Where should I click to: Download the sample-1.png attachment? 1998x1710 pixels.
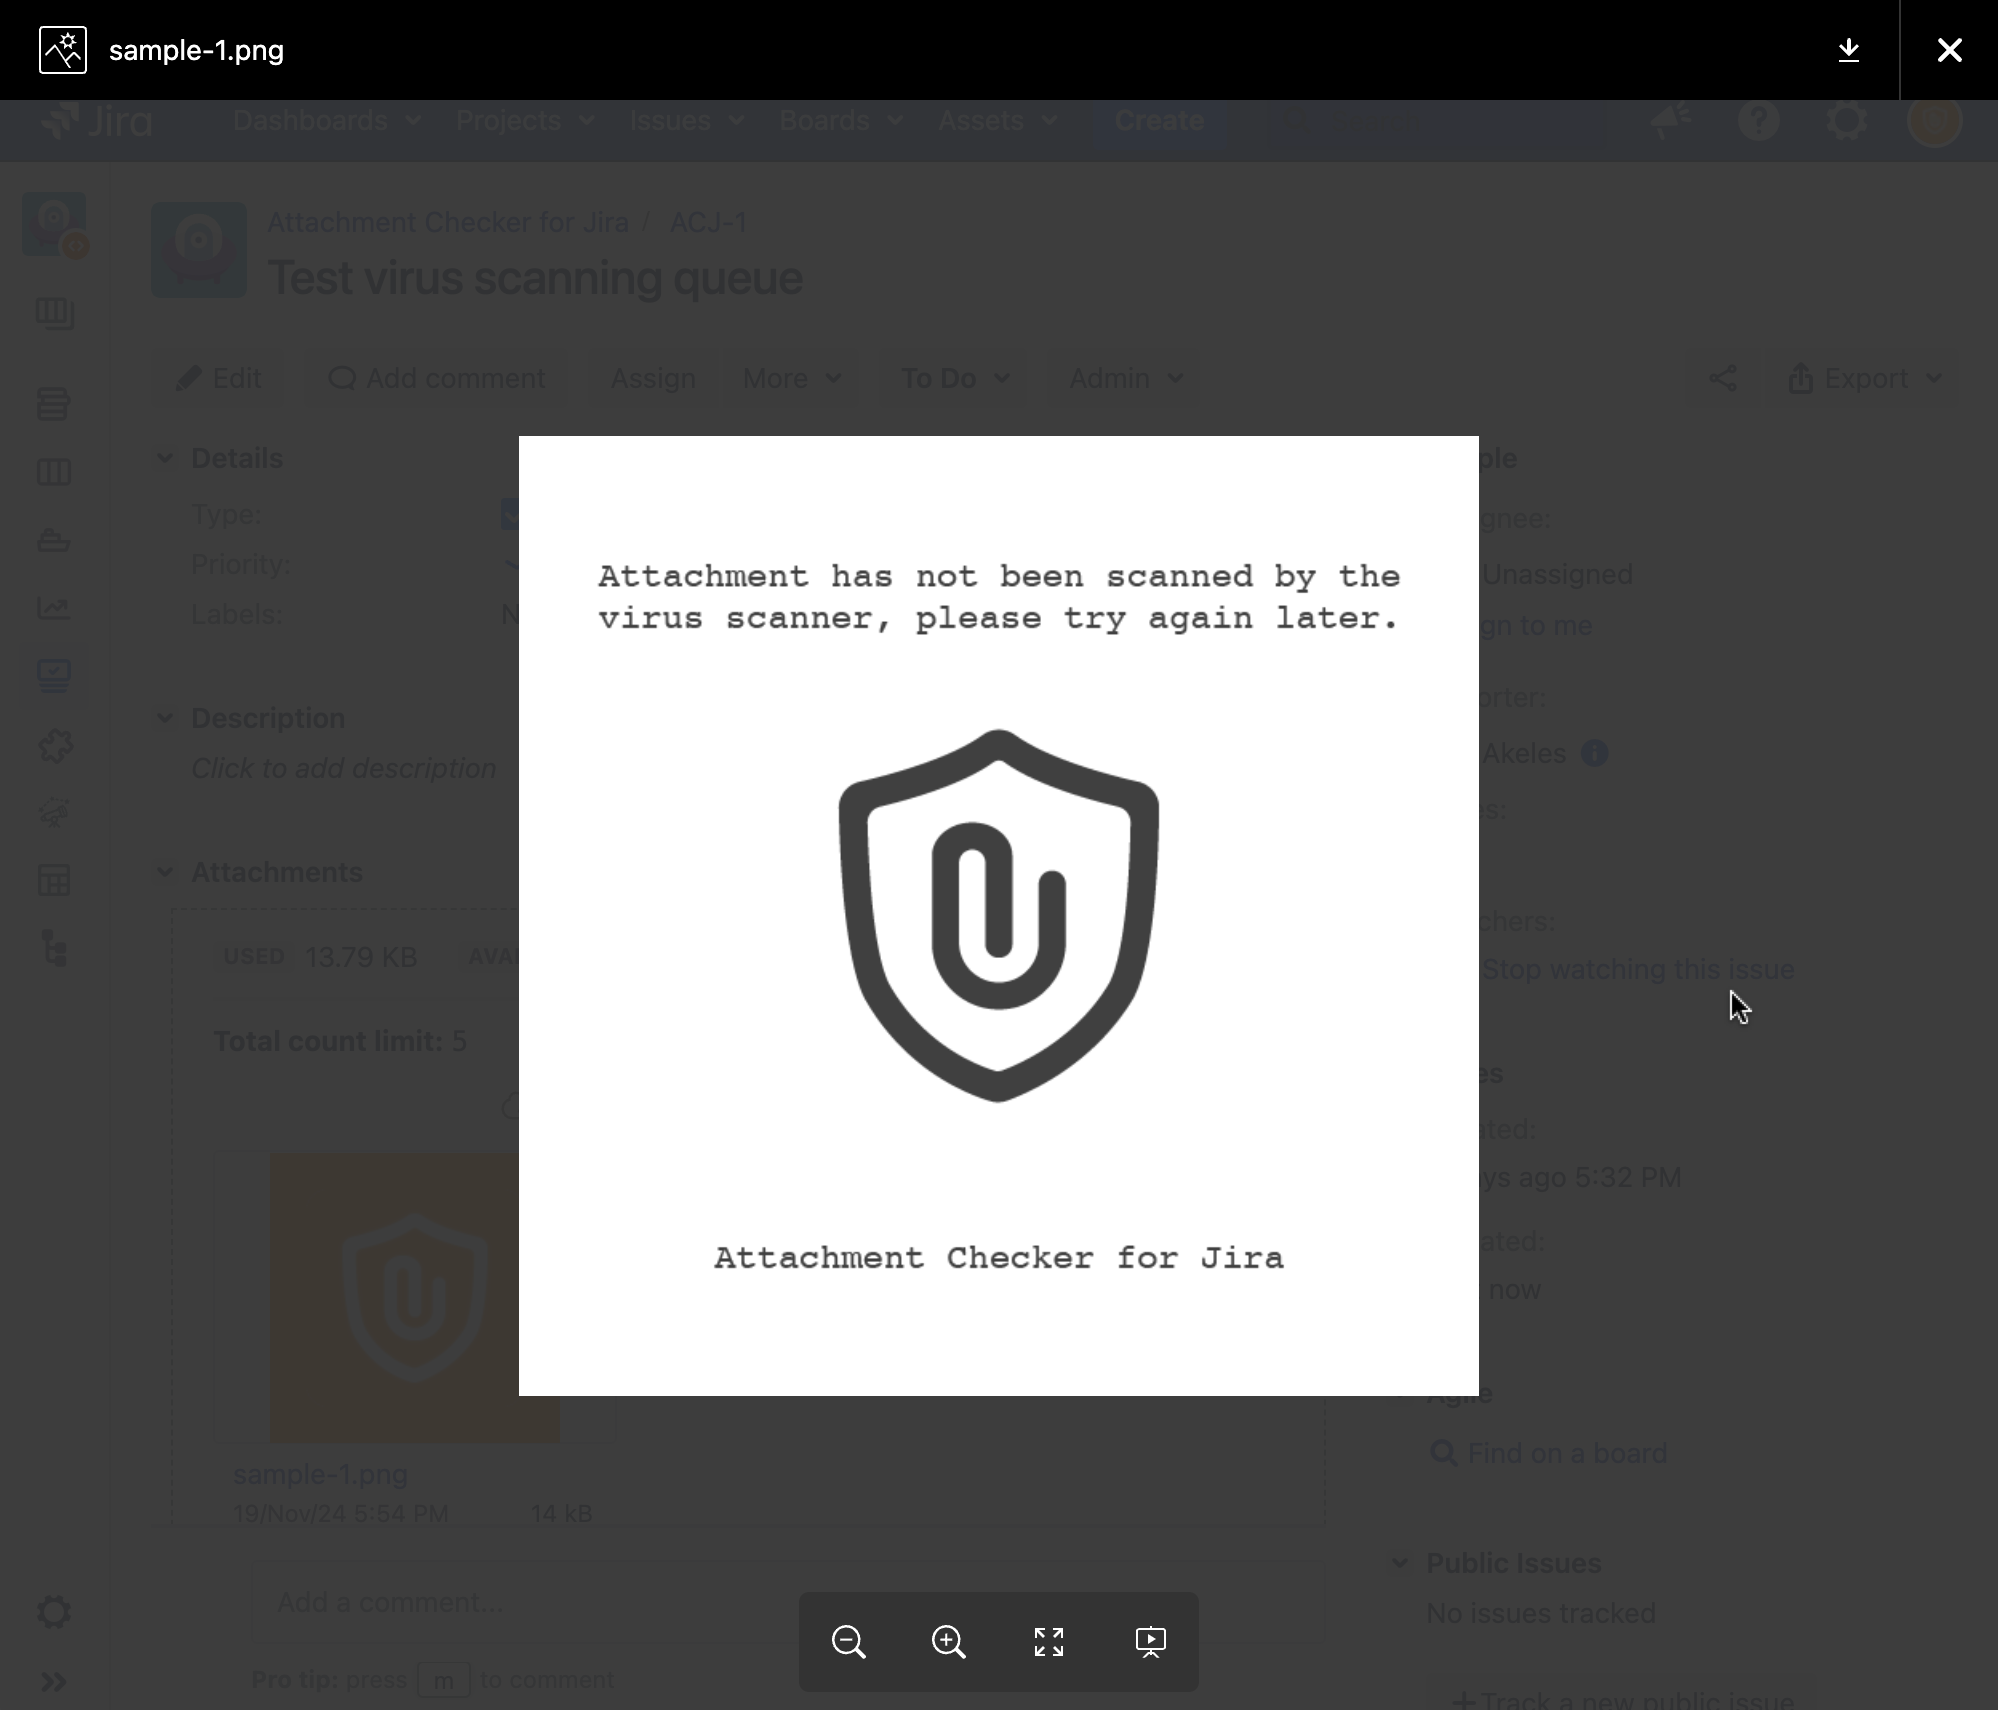1848,50
